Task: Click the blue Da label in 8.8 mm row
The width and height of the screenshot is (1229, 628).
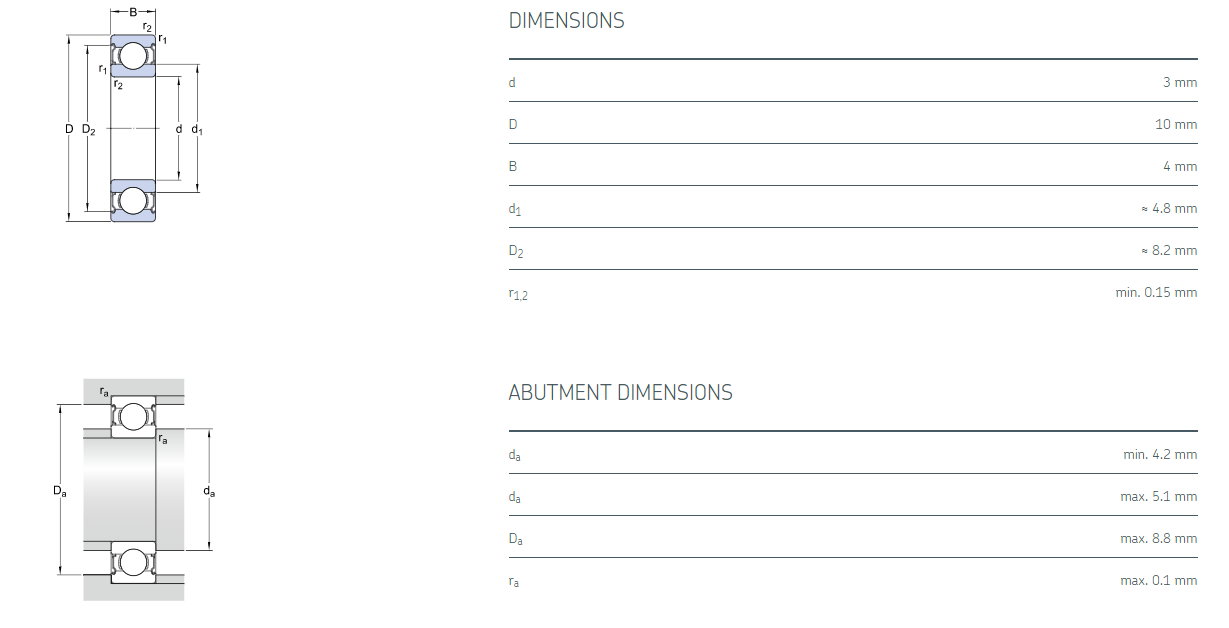Action: [x=515, y=539]
